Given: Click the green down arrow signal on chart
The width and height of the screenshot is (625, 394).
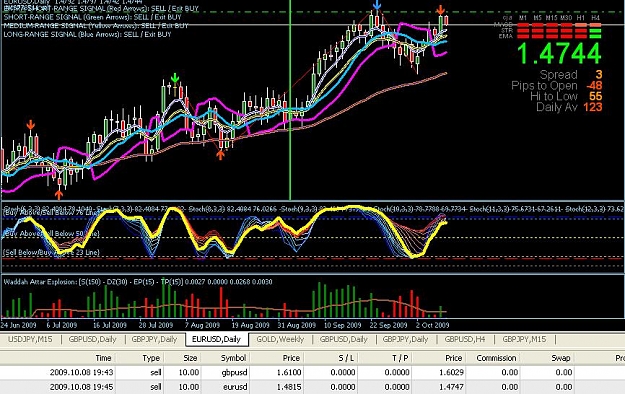Looking at the screenshot, I should [x=175, y=77].
